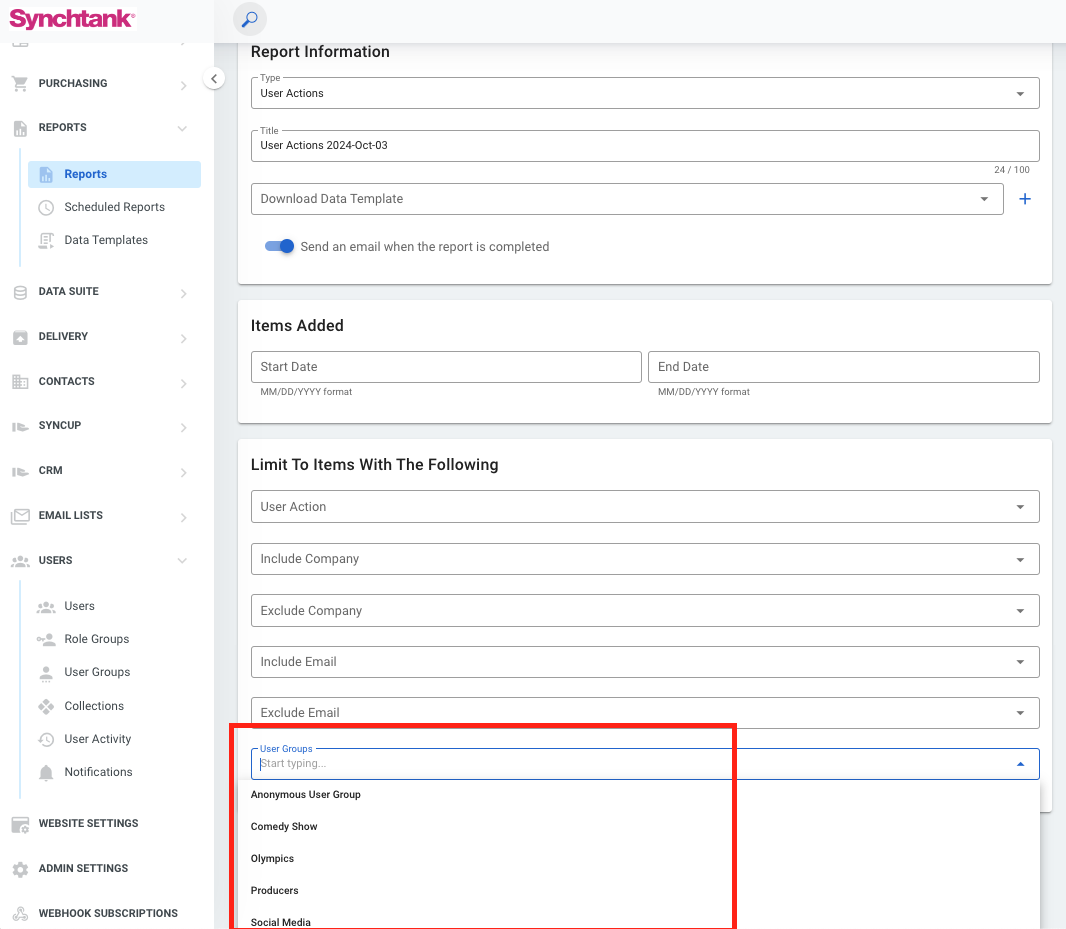
Task: Expand the User Action dropdown
Action: point(644,507)
